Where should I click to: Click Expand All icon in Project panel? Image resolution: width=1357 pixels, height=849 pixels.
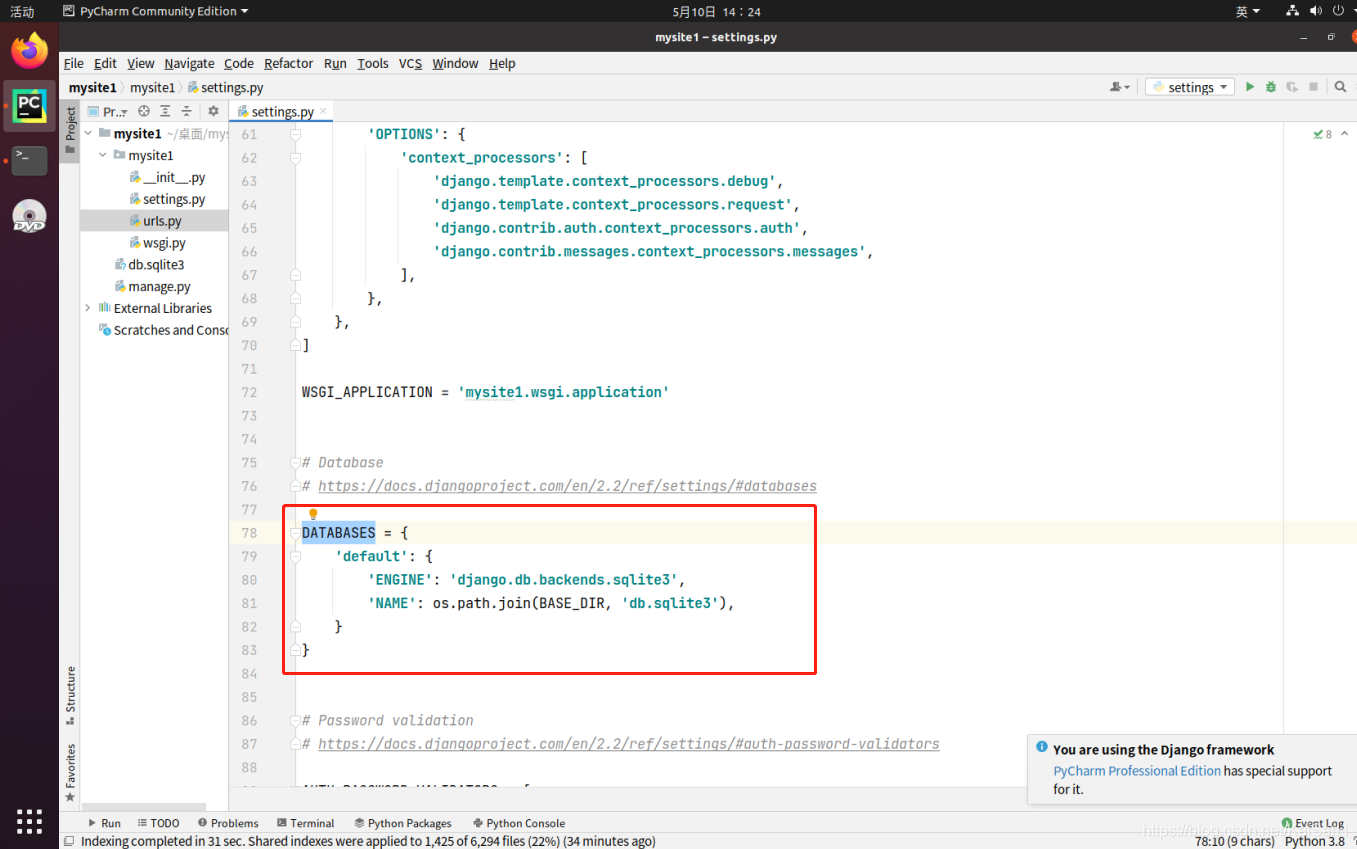165,111
